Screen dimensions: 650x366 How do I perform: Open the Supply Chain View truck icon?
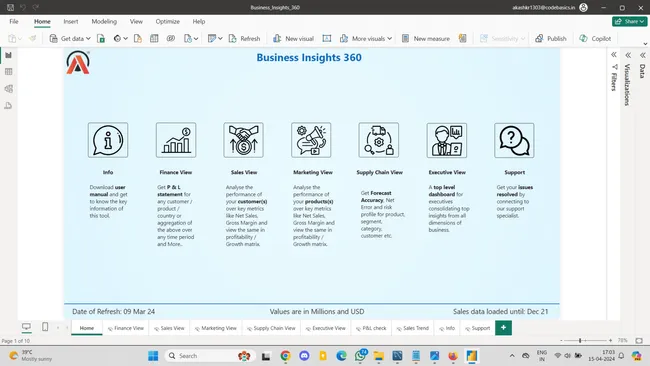click(x=378, y=140)
